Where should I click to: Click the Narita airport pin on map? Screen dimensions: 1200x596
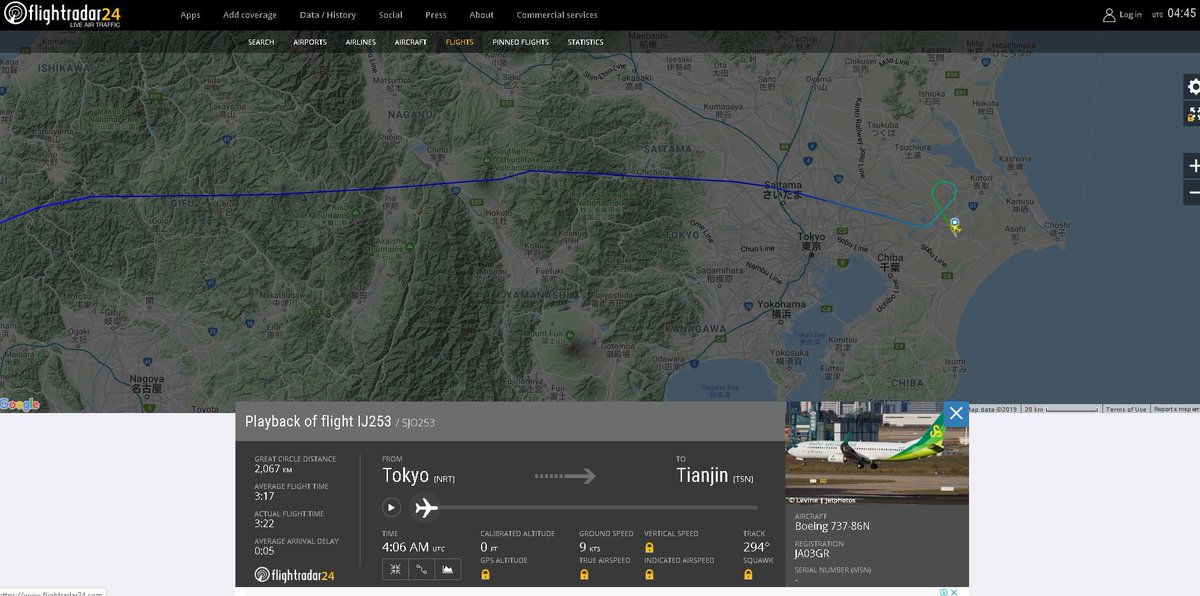(x=955, y=223)
